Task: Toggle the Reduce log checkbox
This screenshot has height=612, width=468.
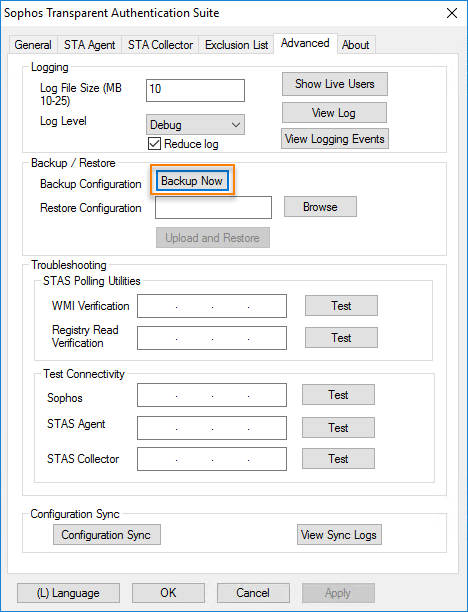Action: coord(155,144)
